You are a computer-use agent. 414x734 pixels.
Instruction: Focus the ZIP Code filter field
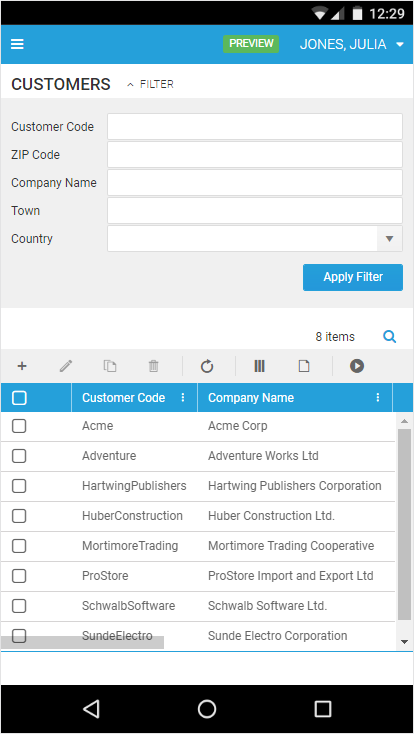[255, 154]
